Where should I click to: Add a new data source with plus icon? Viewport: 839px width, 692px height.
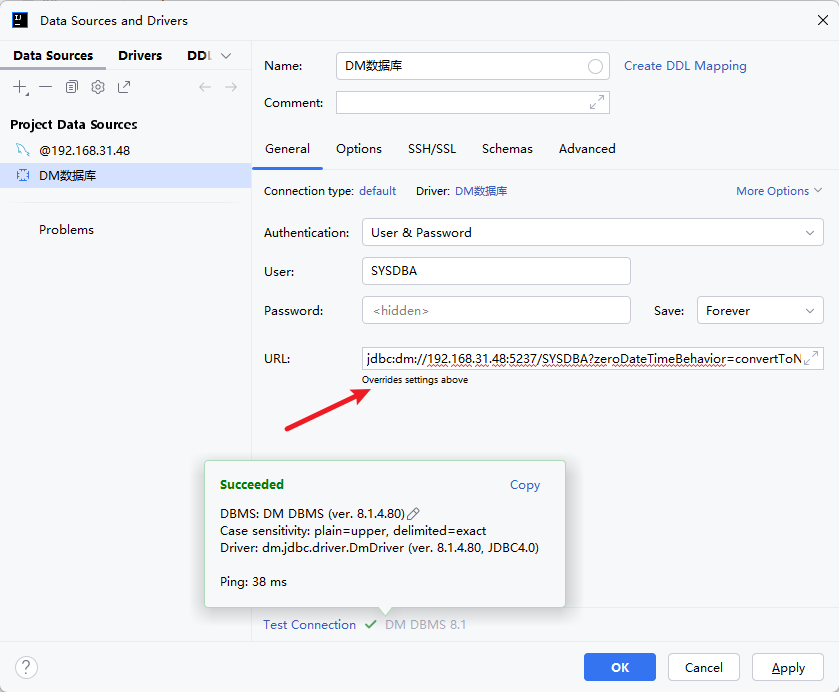(20, 87)
